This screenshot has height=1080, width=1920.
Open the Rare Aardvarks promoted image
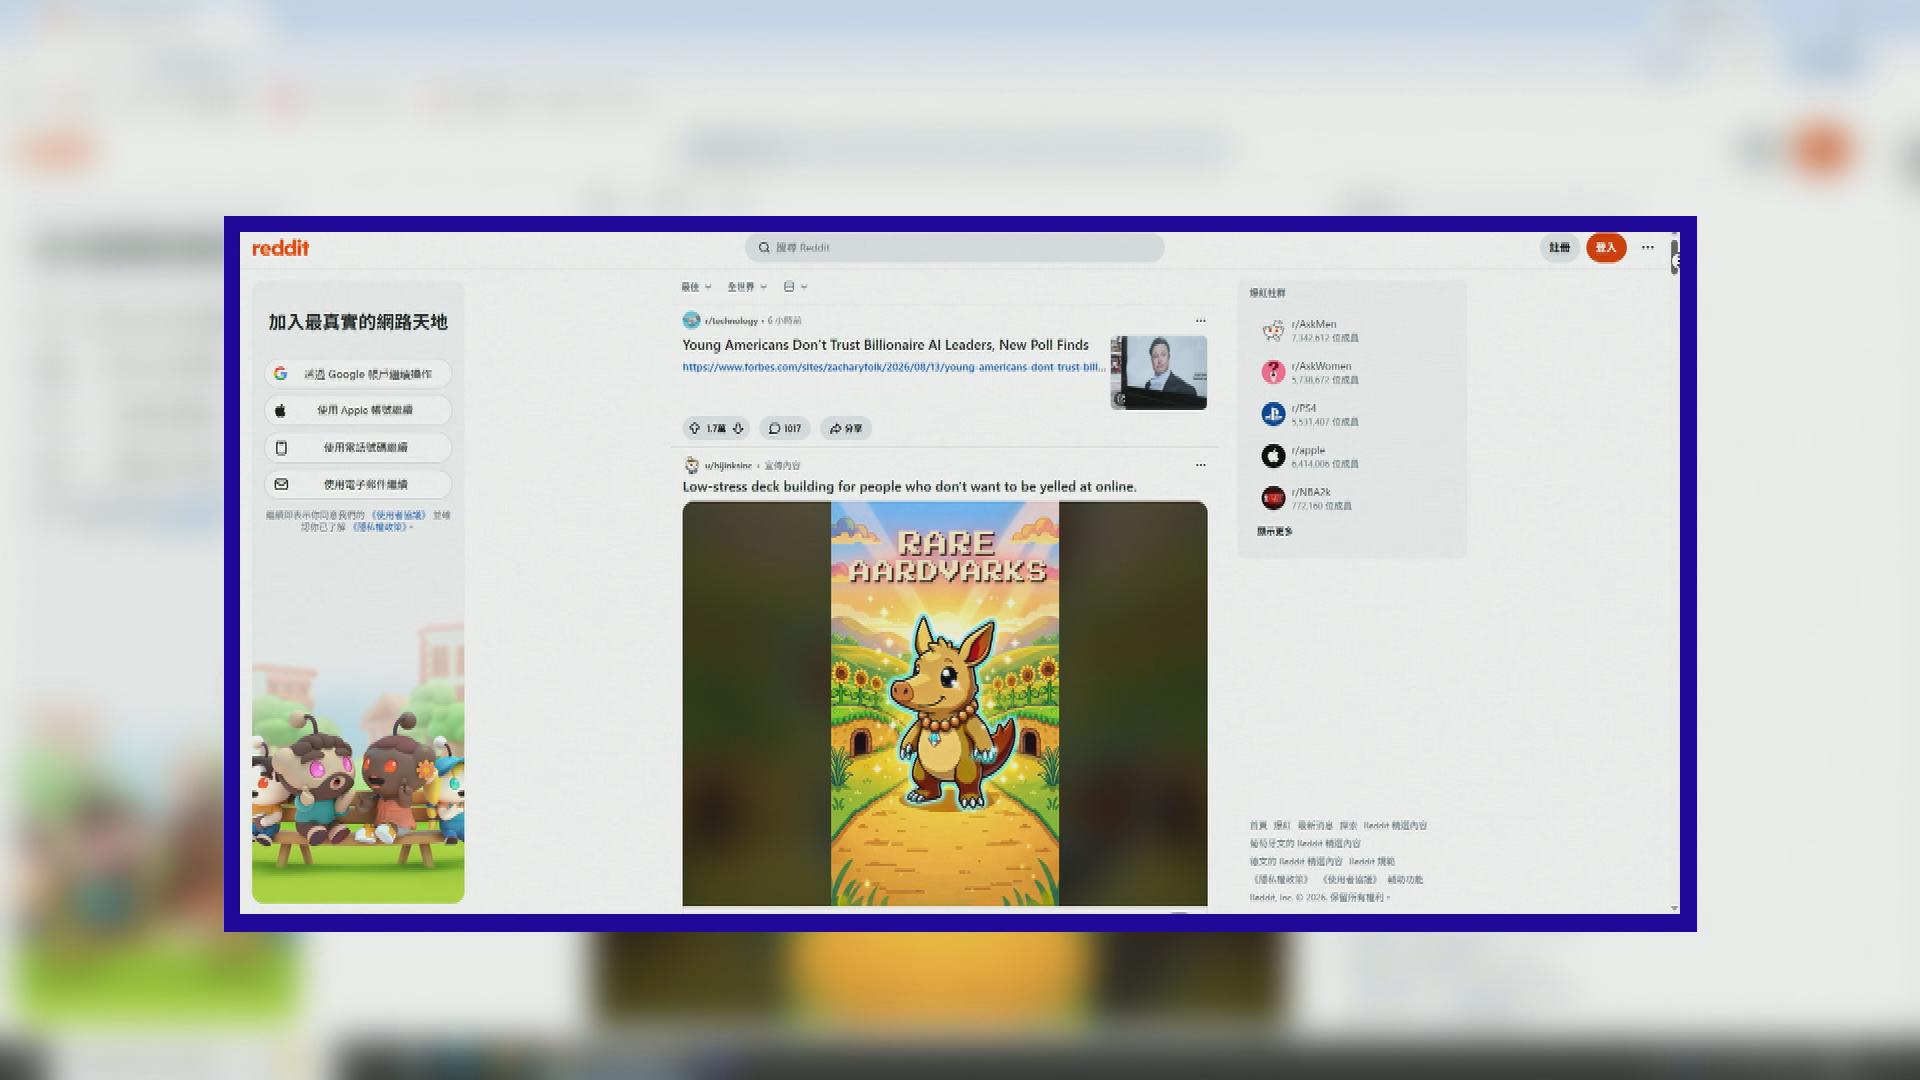coord(945,703)
